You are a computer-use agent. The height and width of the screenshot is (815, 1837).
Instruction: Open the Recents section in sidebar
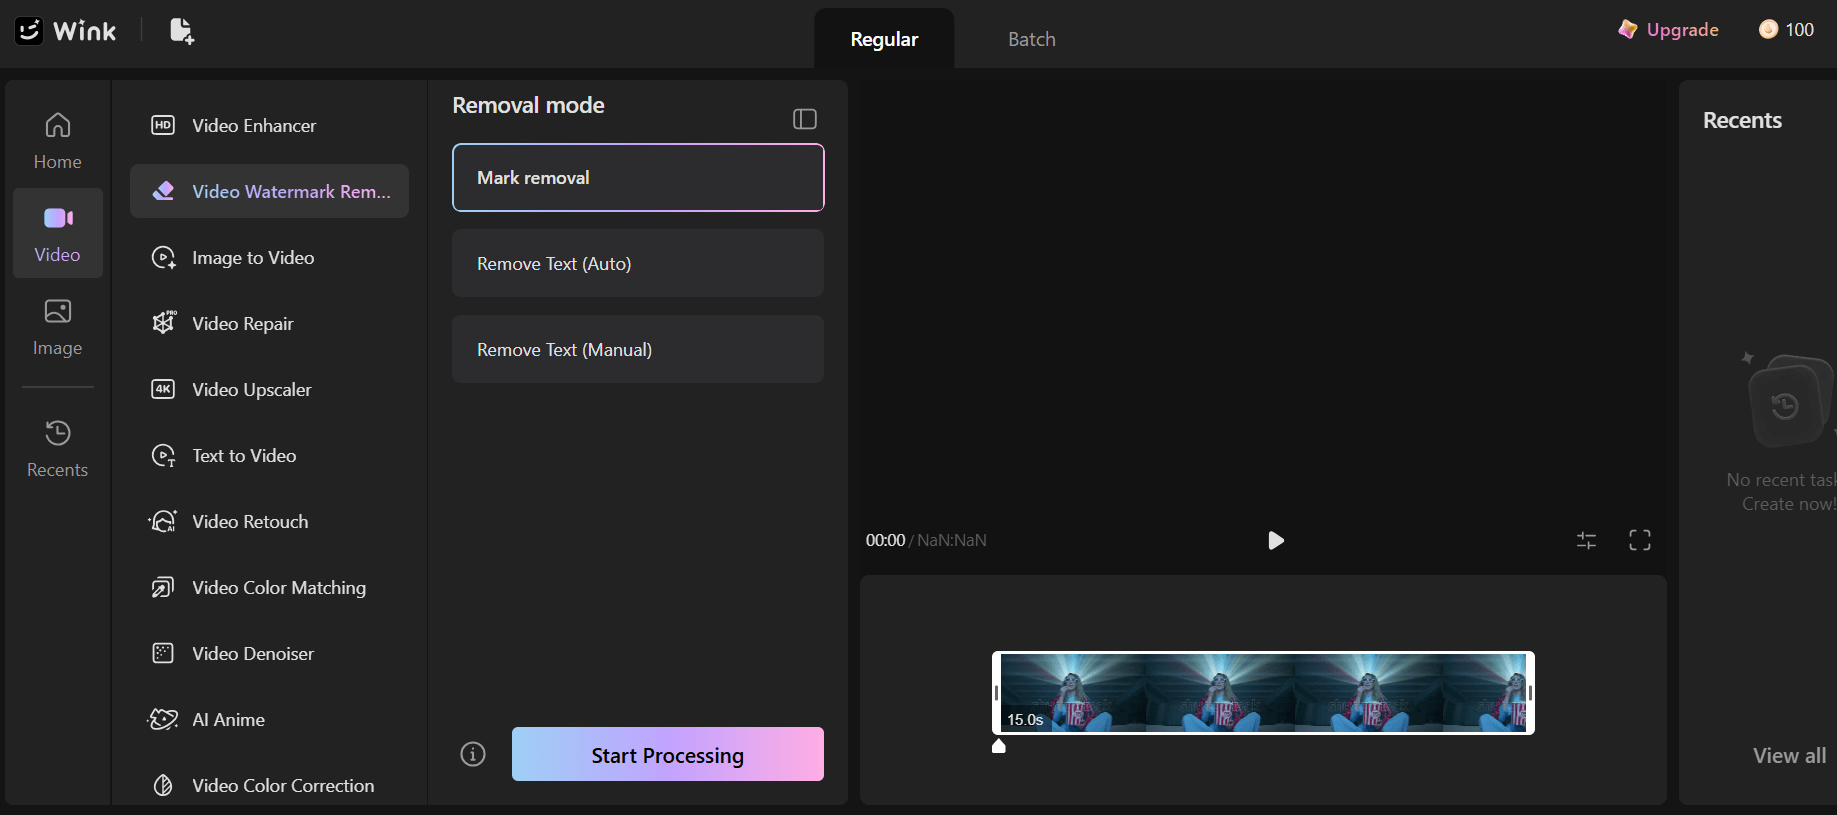[x=58, y=449]
